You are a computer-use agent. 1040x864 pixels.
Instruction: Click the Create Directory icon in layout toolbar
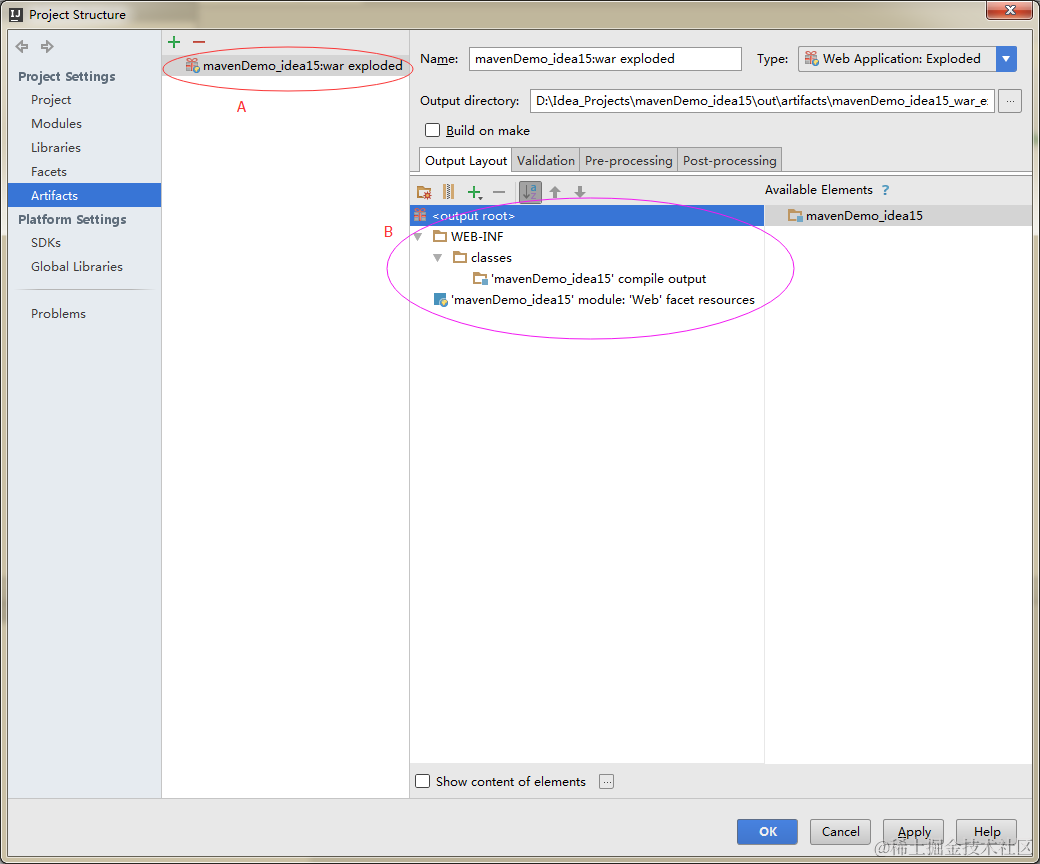point(424,192)
